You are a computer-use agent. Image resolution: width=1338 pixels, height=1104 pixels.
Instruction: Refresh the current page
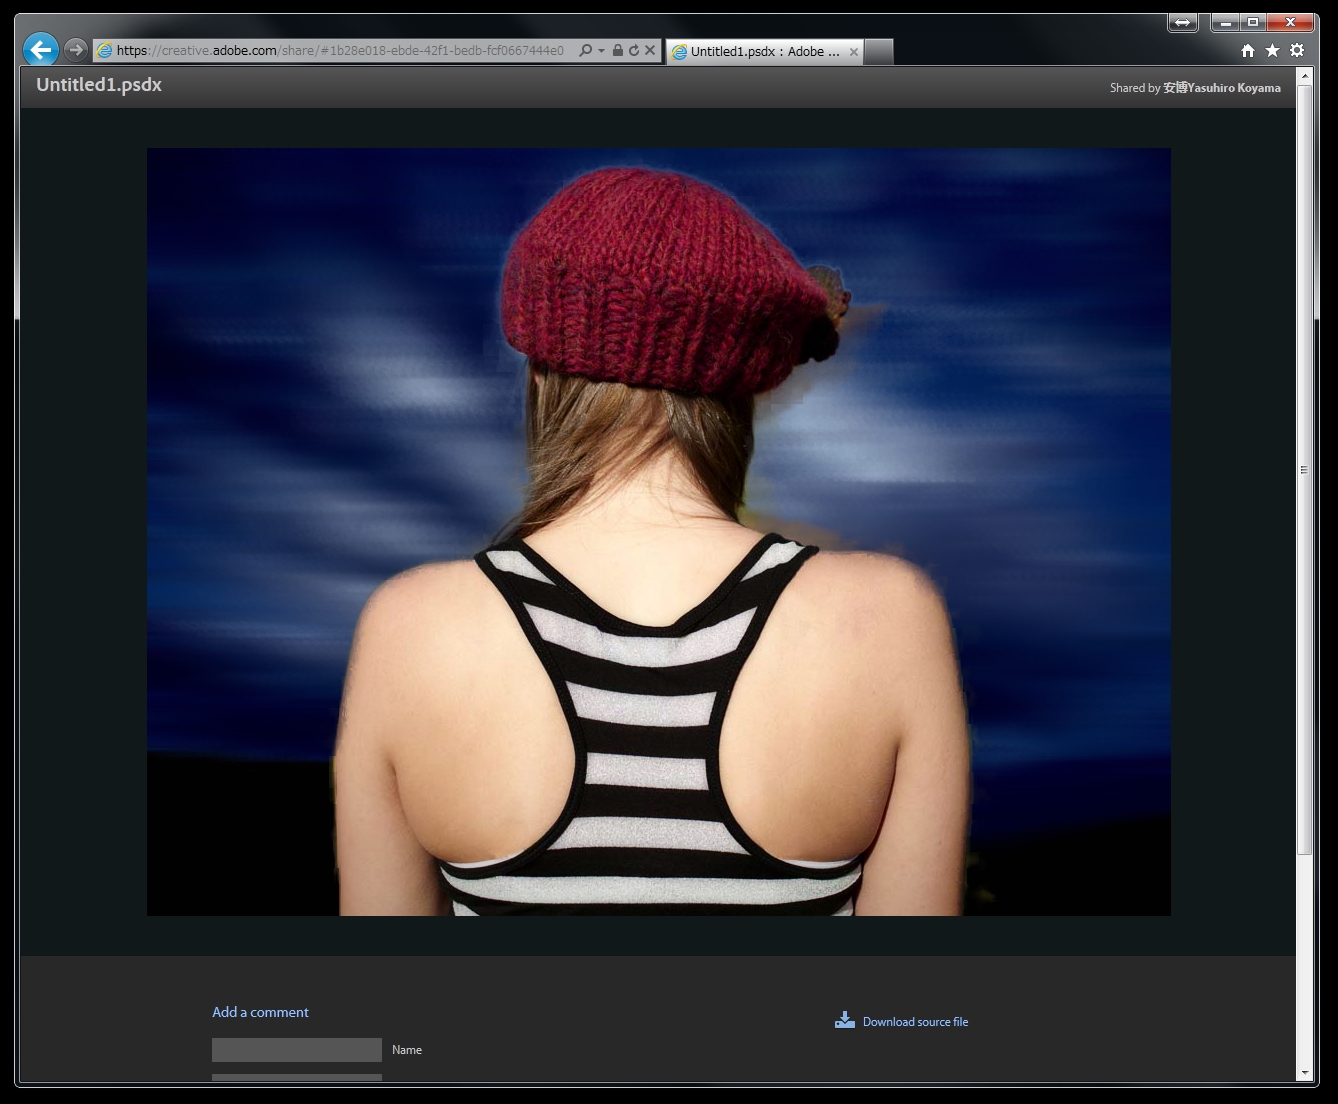coord(633,50)
